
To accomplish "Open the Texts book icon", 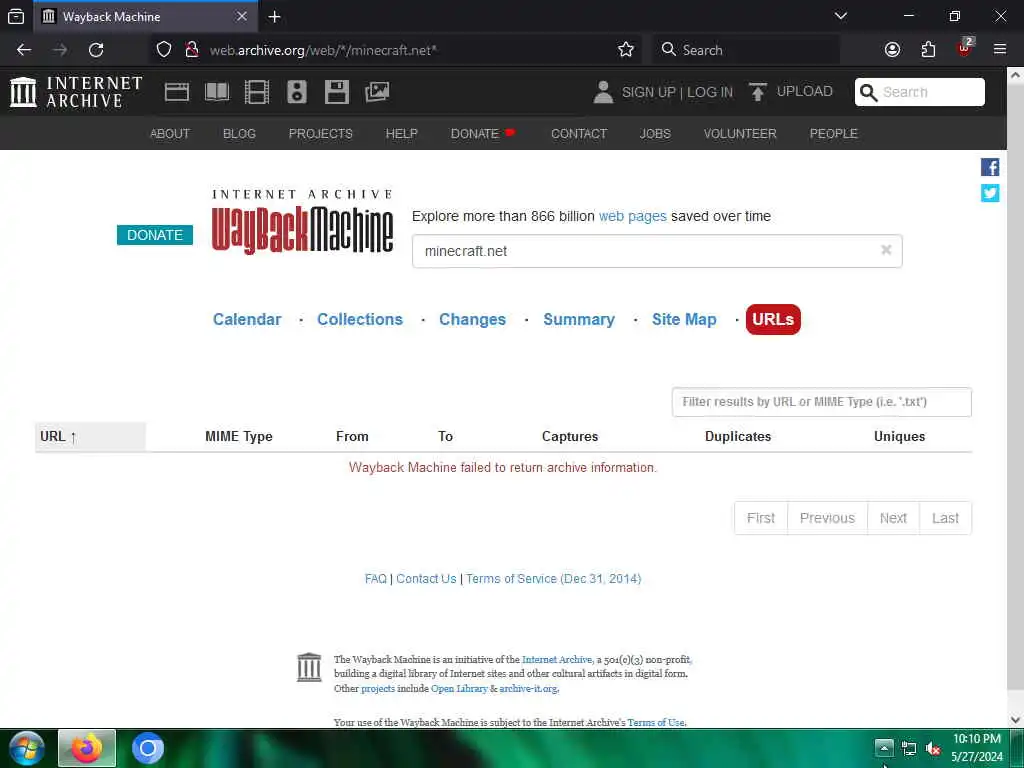I will point(217,92).
